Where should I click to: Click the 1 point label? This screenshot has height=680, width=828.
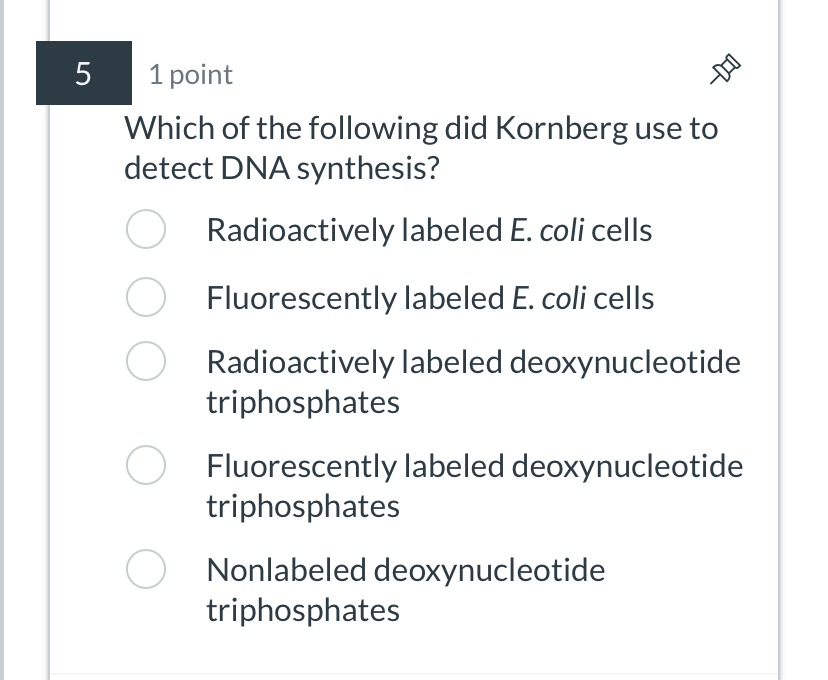tap(189, 74)
